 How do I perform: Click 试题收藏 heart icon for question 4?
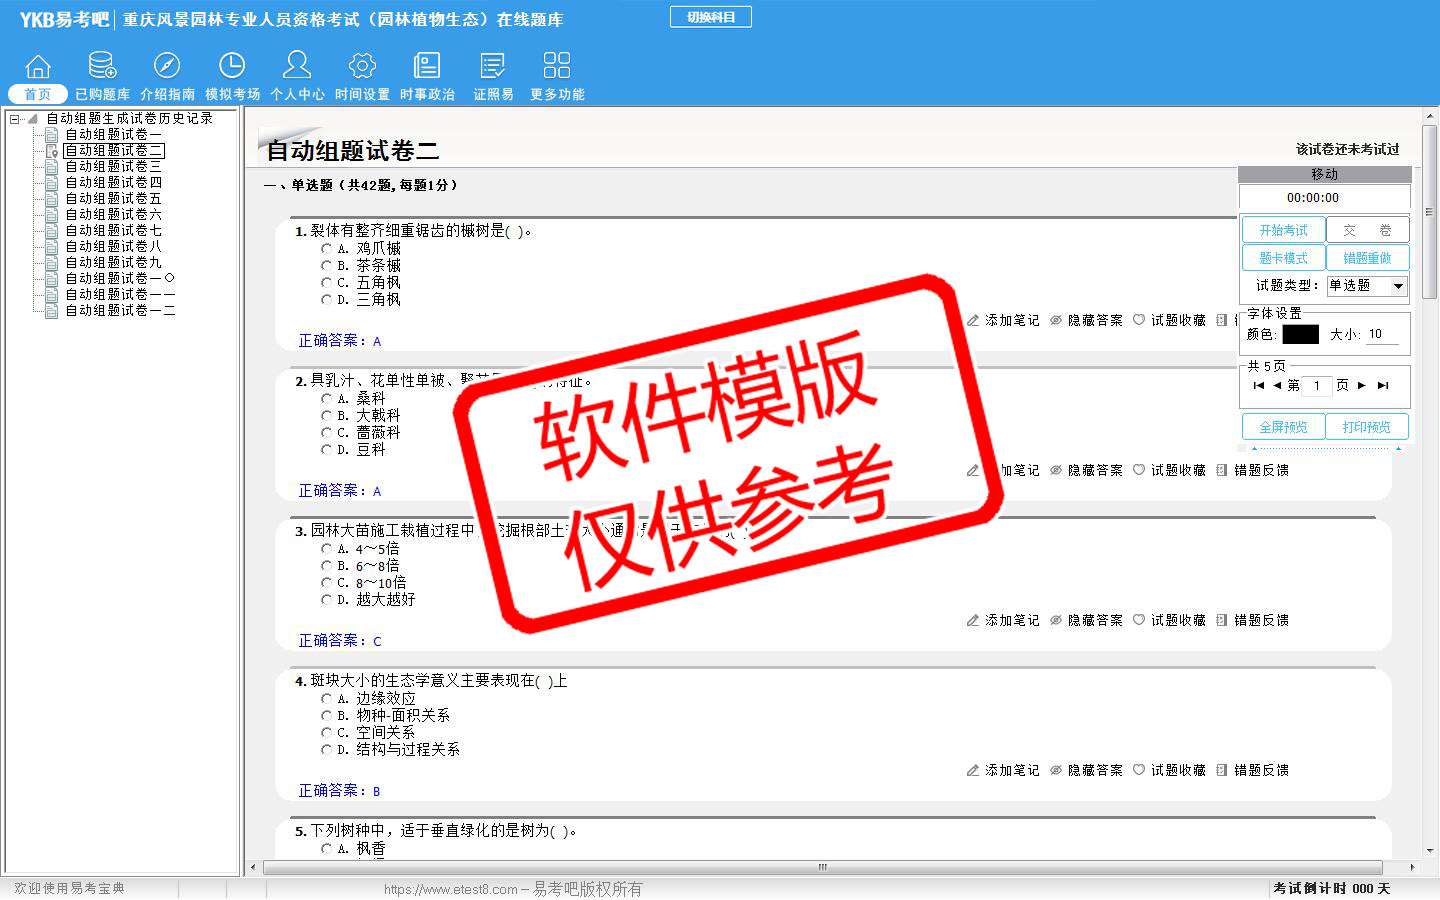(1139, 770)
